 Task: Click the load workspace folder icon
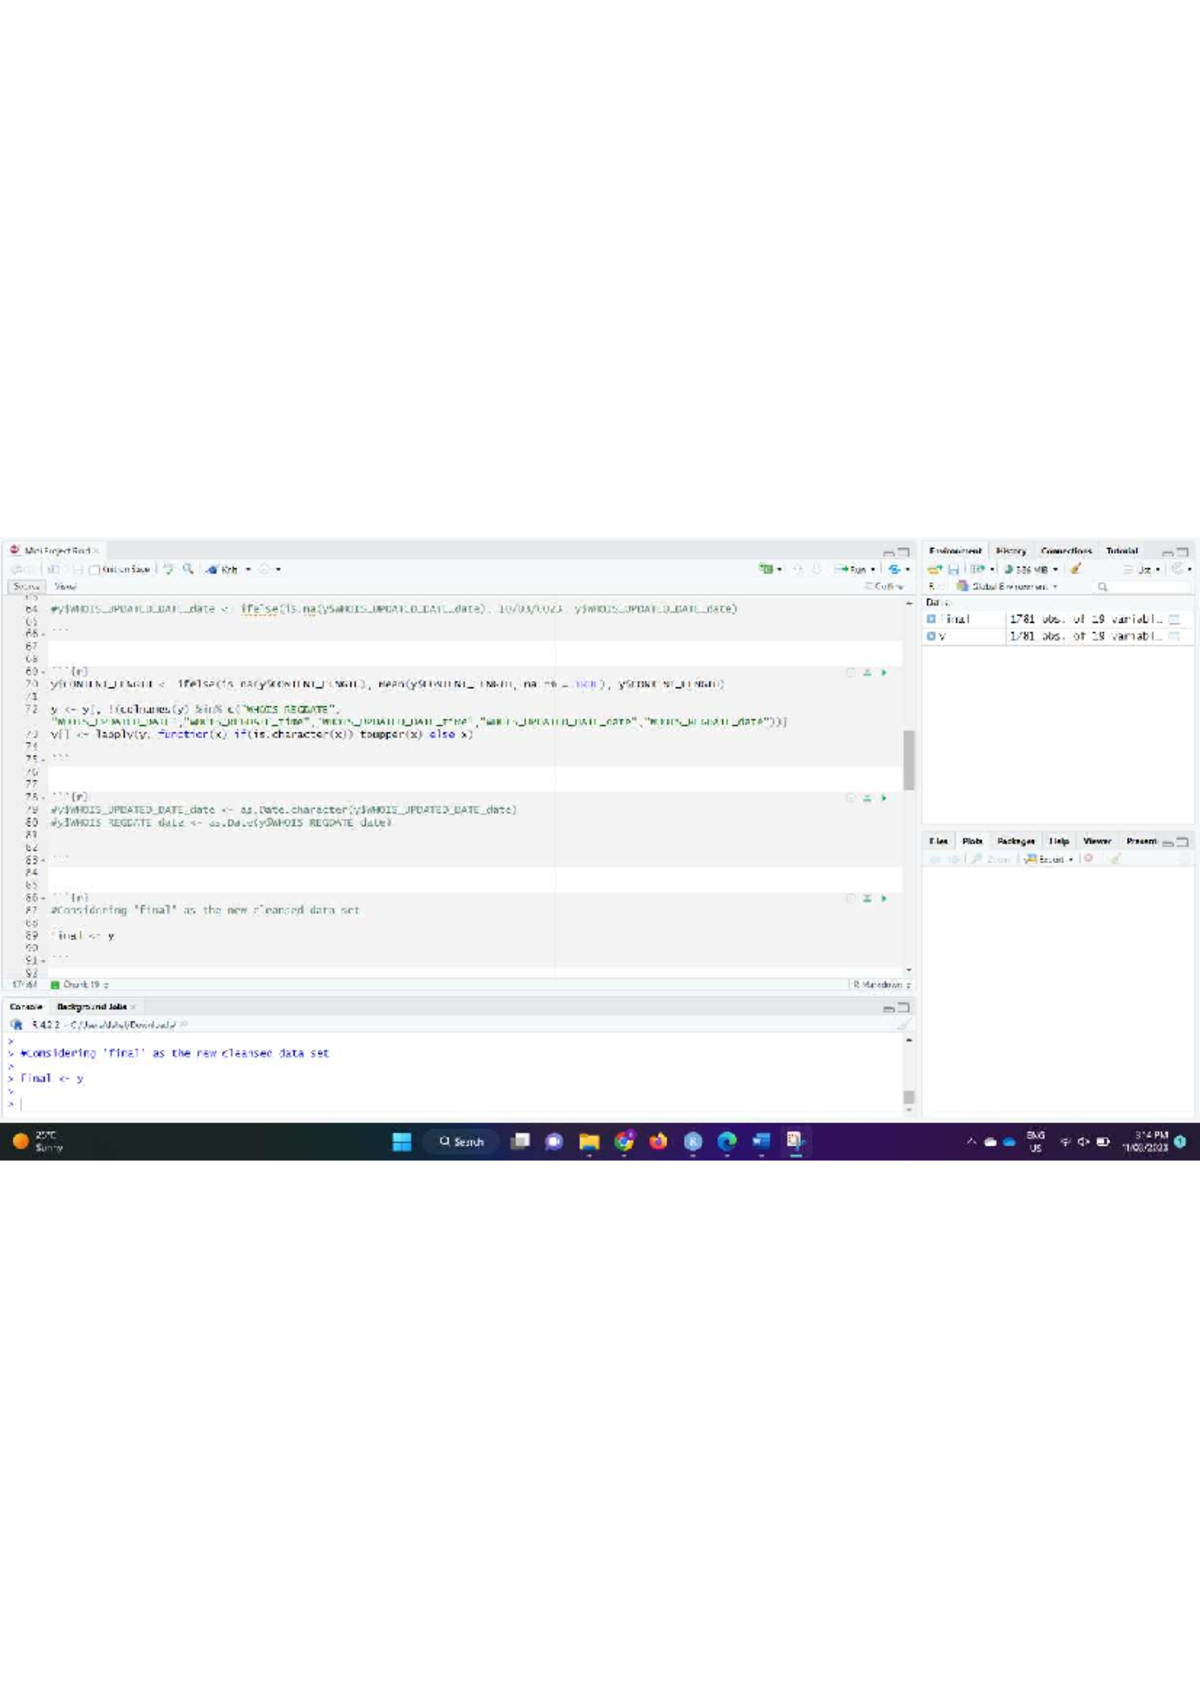click(934, 569)
